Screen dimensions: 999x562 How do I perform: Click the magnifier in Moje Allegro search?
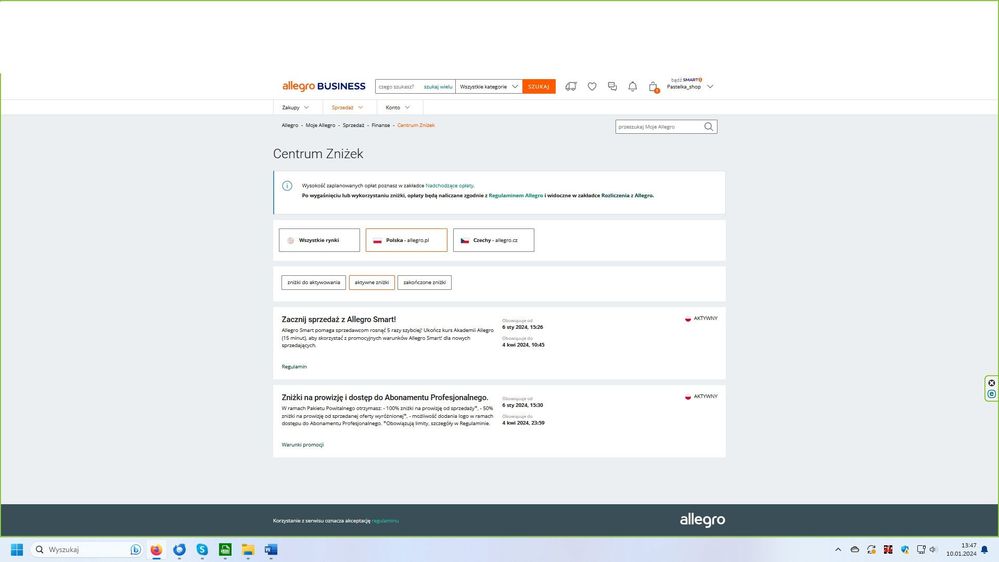tap(709, 127)
